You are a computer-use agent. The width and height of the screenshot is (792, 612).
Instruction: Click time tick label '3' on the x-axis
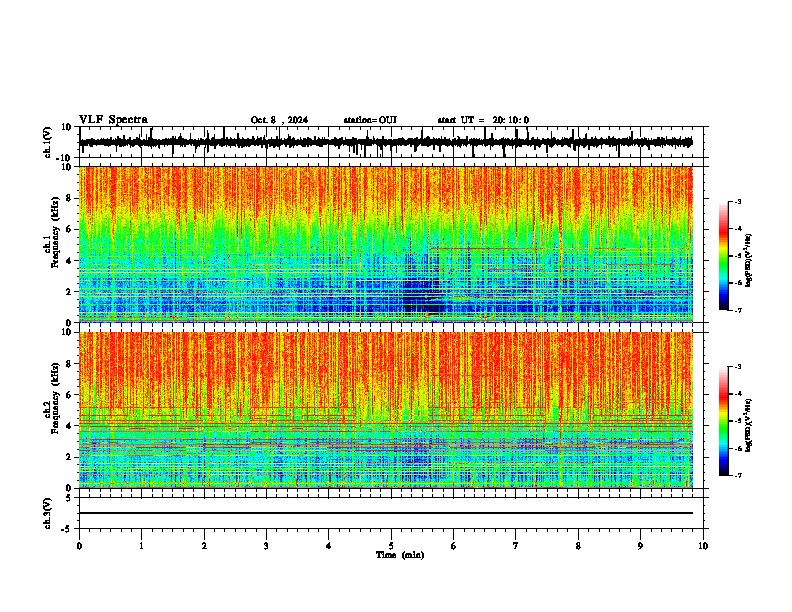coord(266,546)
